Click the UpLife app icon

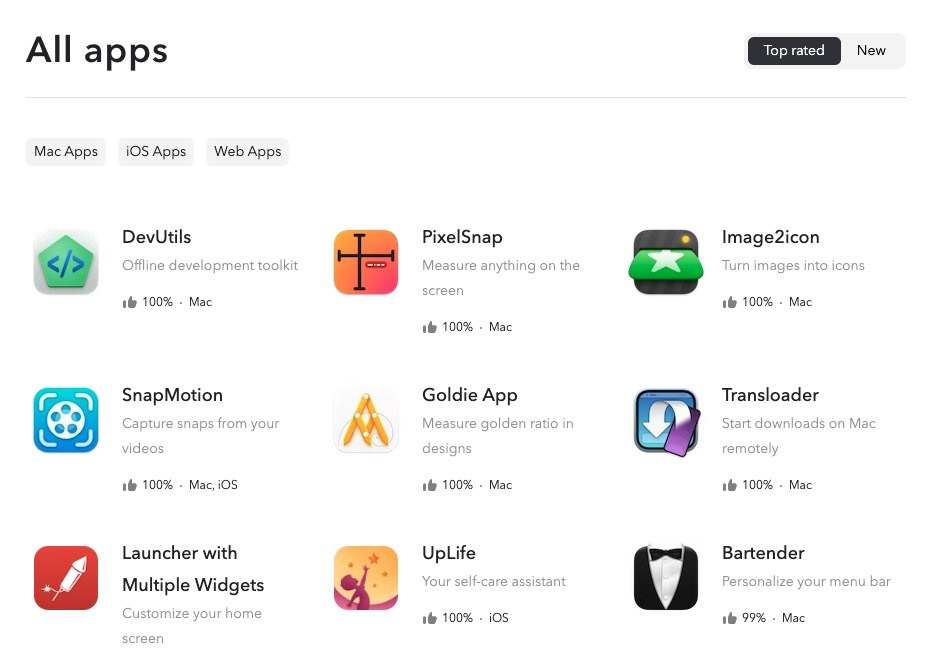(x=366, y=578)
